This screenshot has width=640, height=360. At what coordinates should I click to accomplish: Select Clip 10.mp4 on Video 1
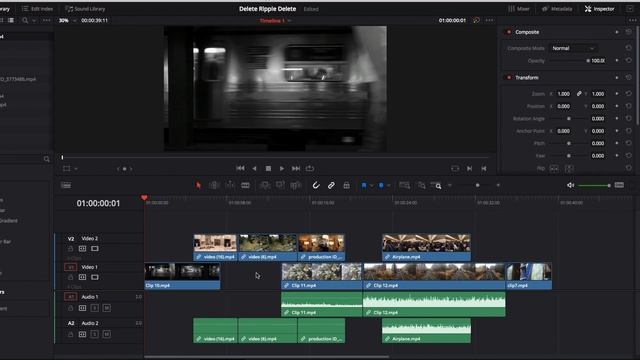(x=182, y=276)
